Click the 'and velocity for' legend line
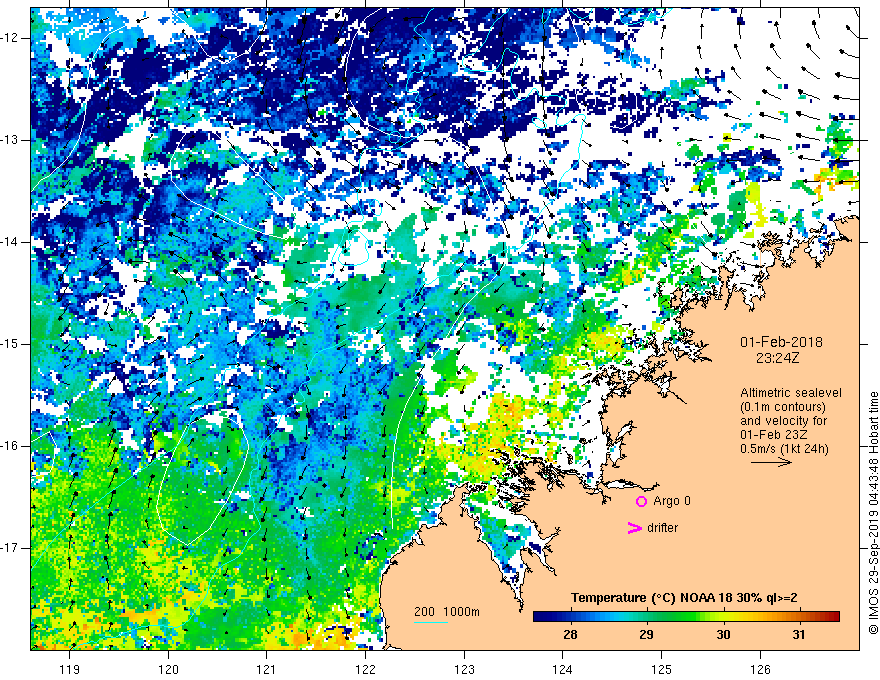Viewport: 880px width, 680px height. (x=783, y=421)
